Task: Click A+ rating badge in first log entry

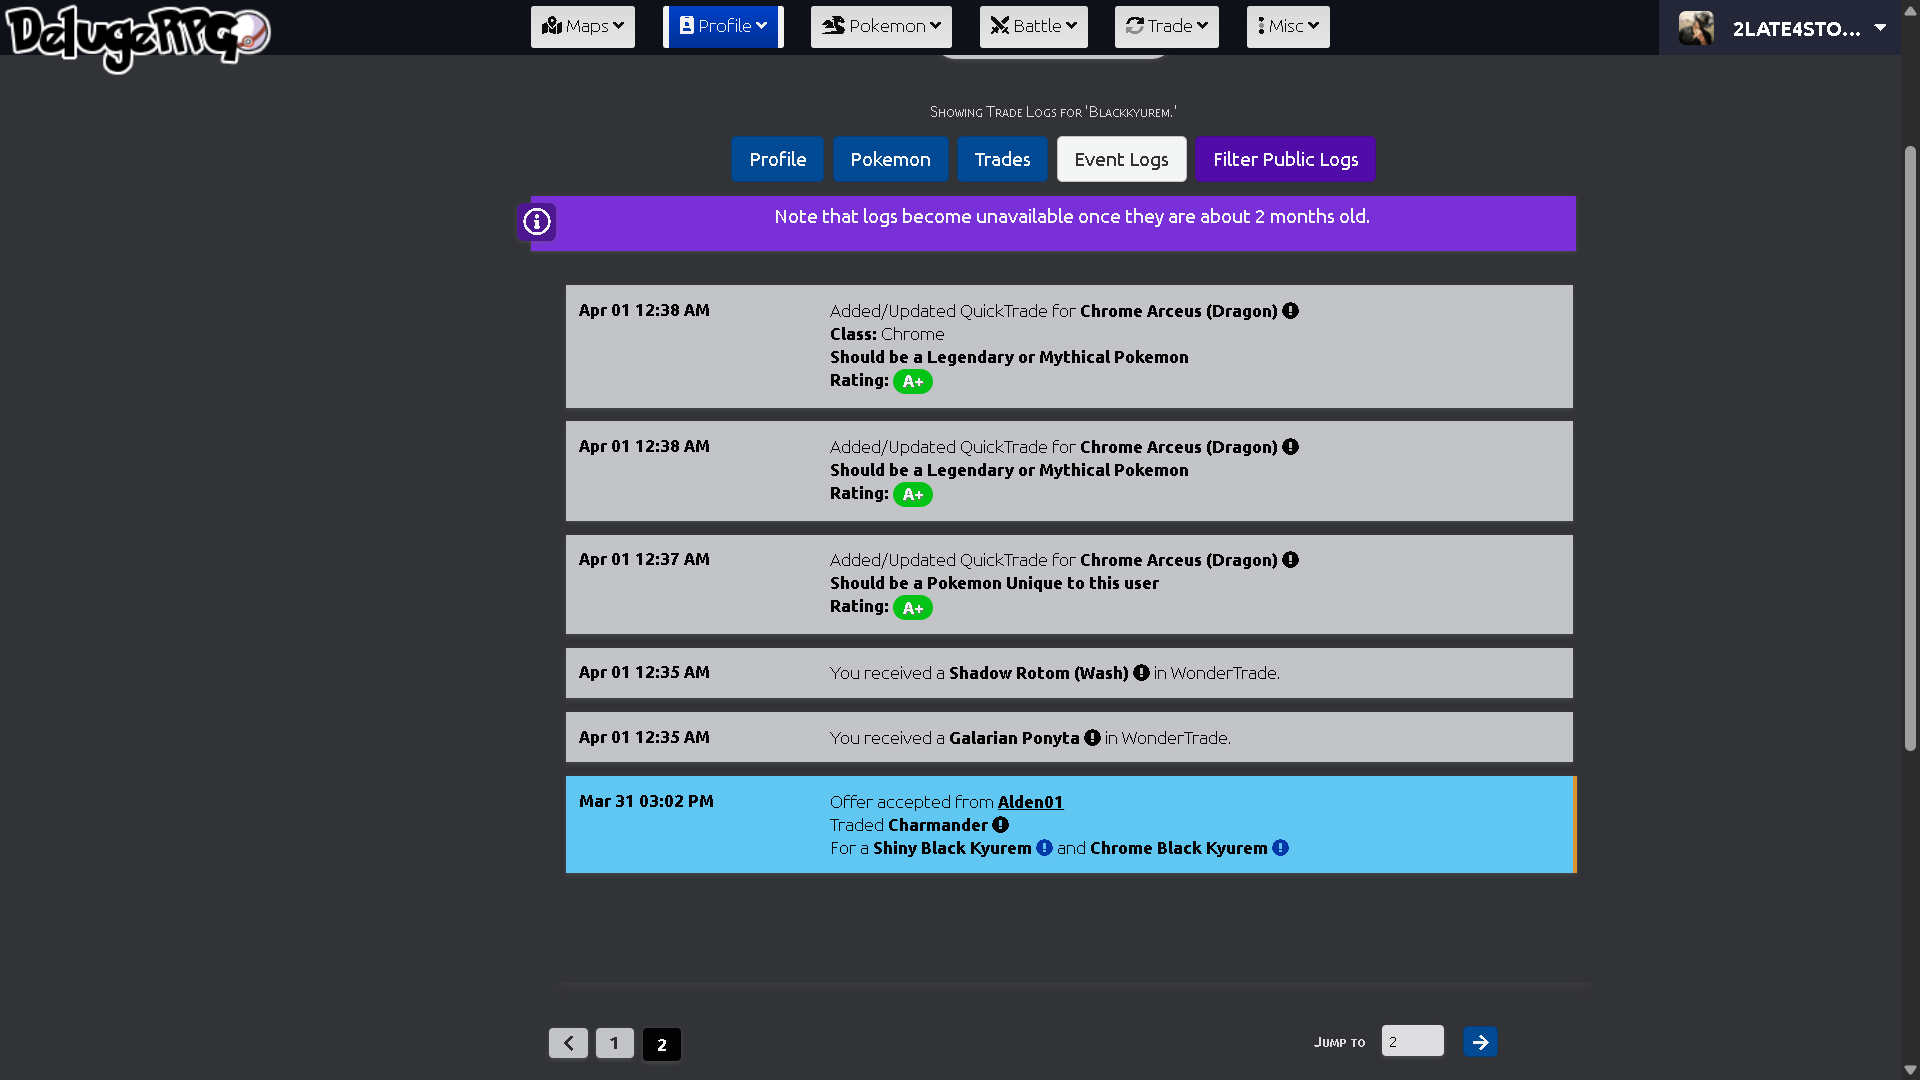Action: (x=913, y=382)
